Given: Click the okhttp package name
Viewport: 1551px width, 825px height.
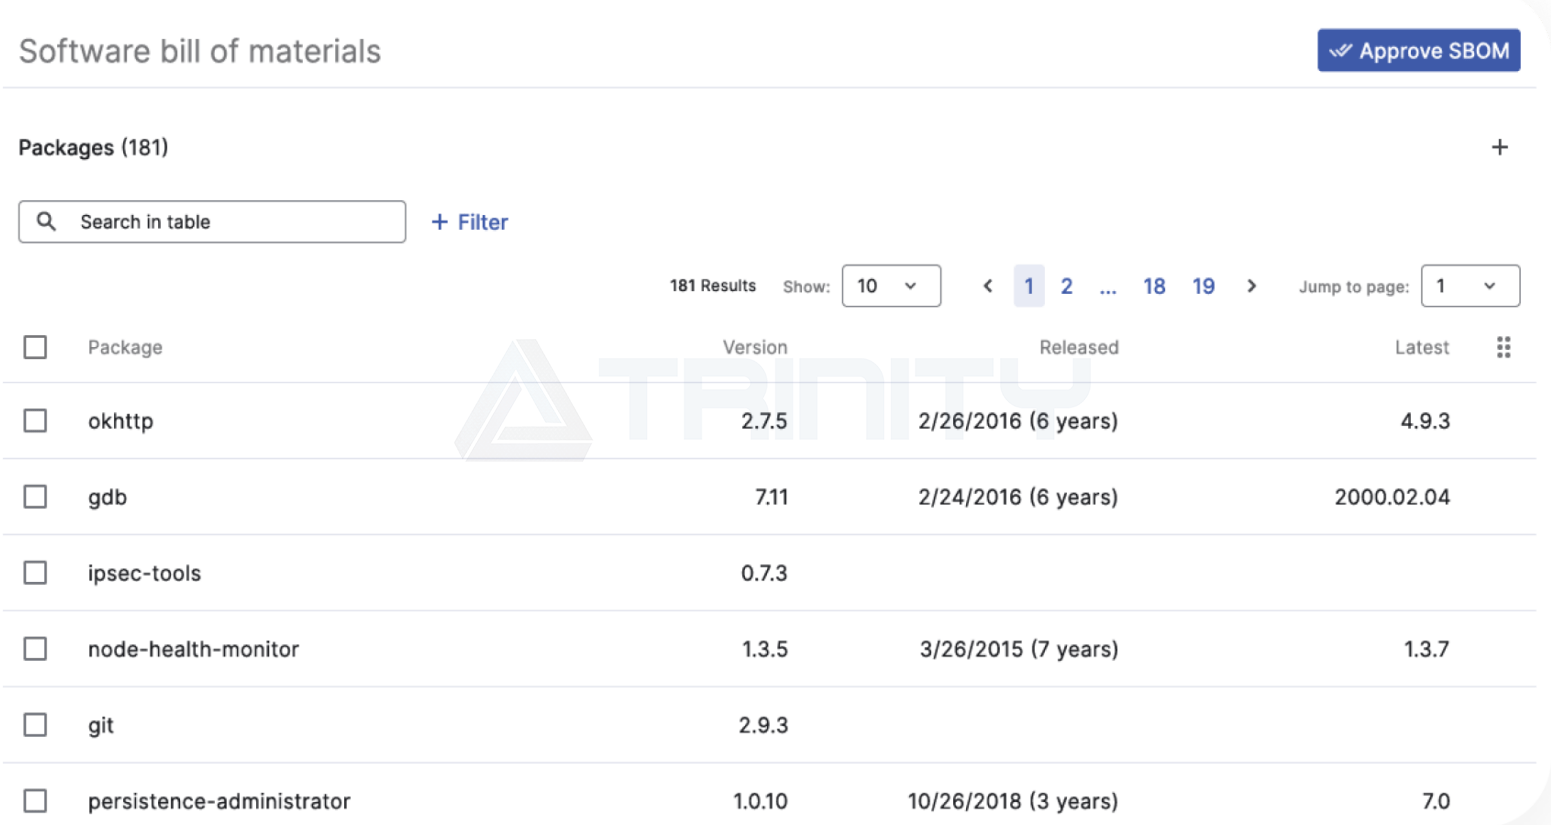Looking at the screenshot, I should (121, 421).
